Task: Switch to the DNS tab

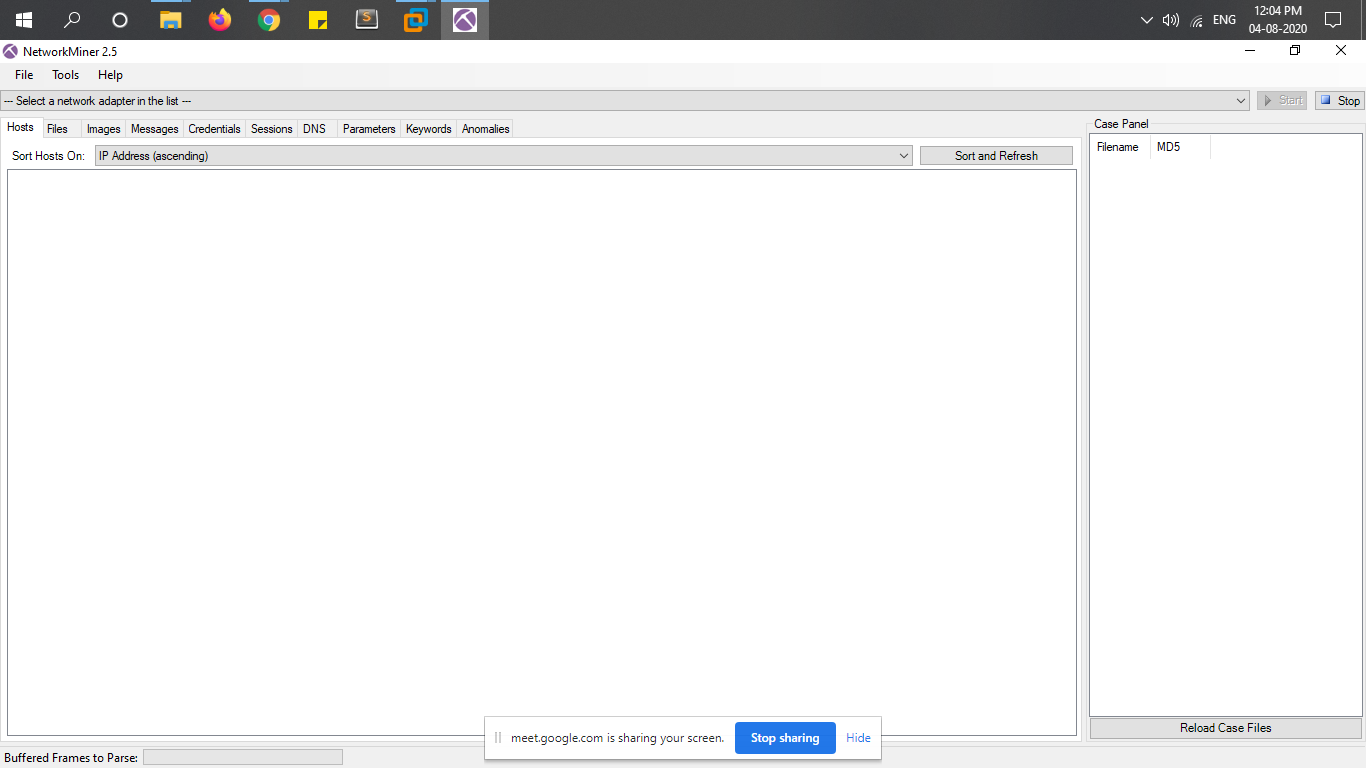Action: click(314, 129)
